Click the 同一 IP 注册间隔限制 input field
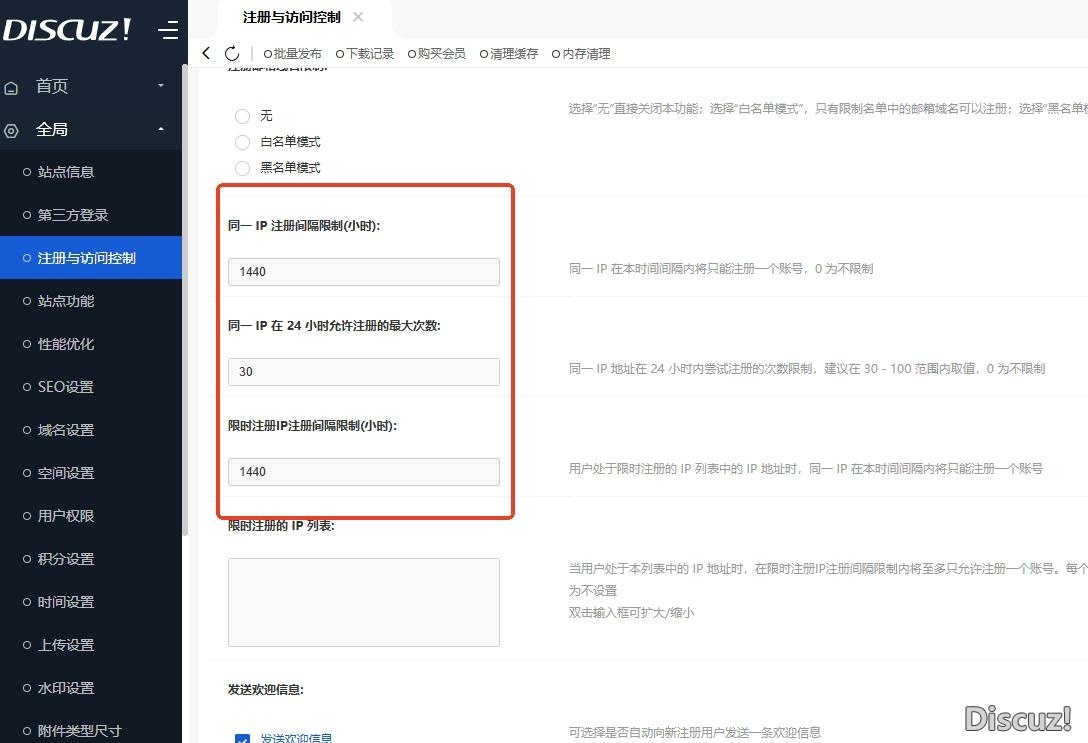1088x743 pixels. pos(363,271)
